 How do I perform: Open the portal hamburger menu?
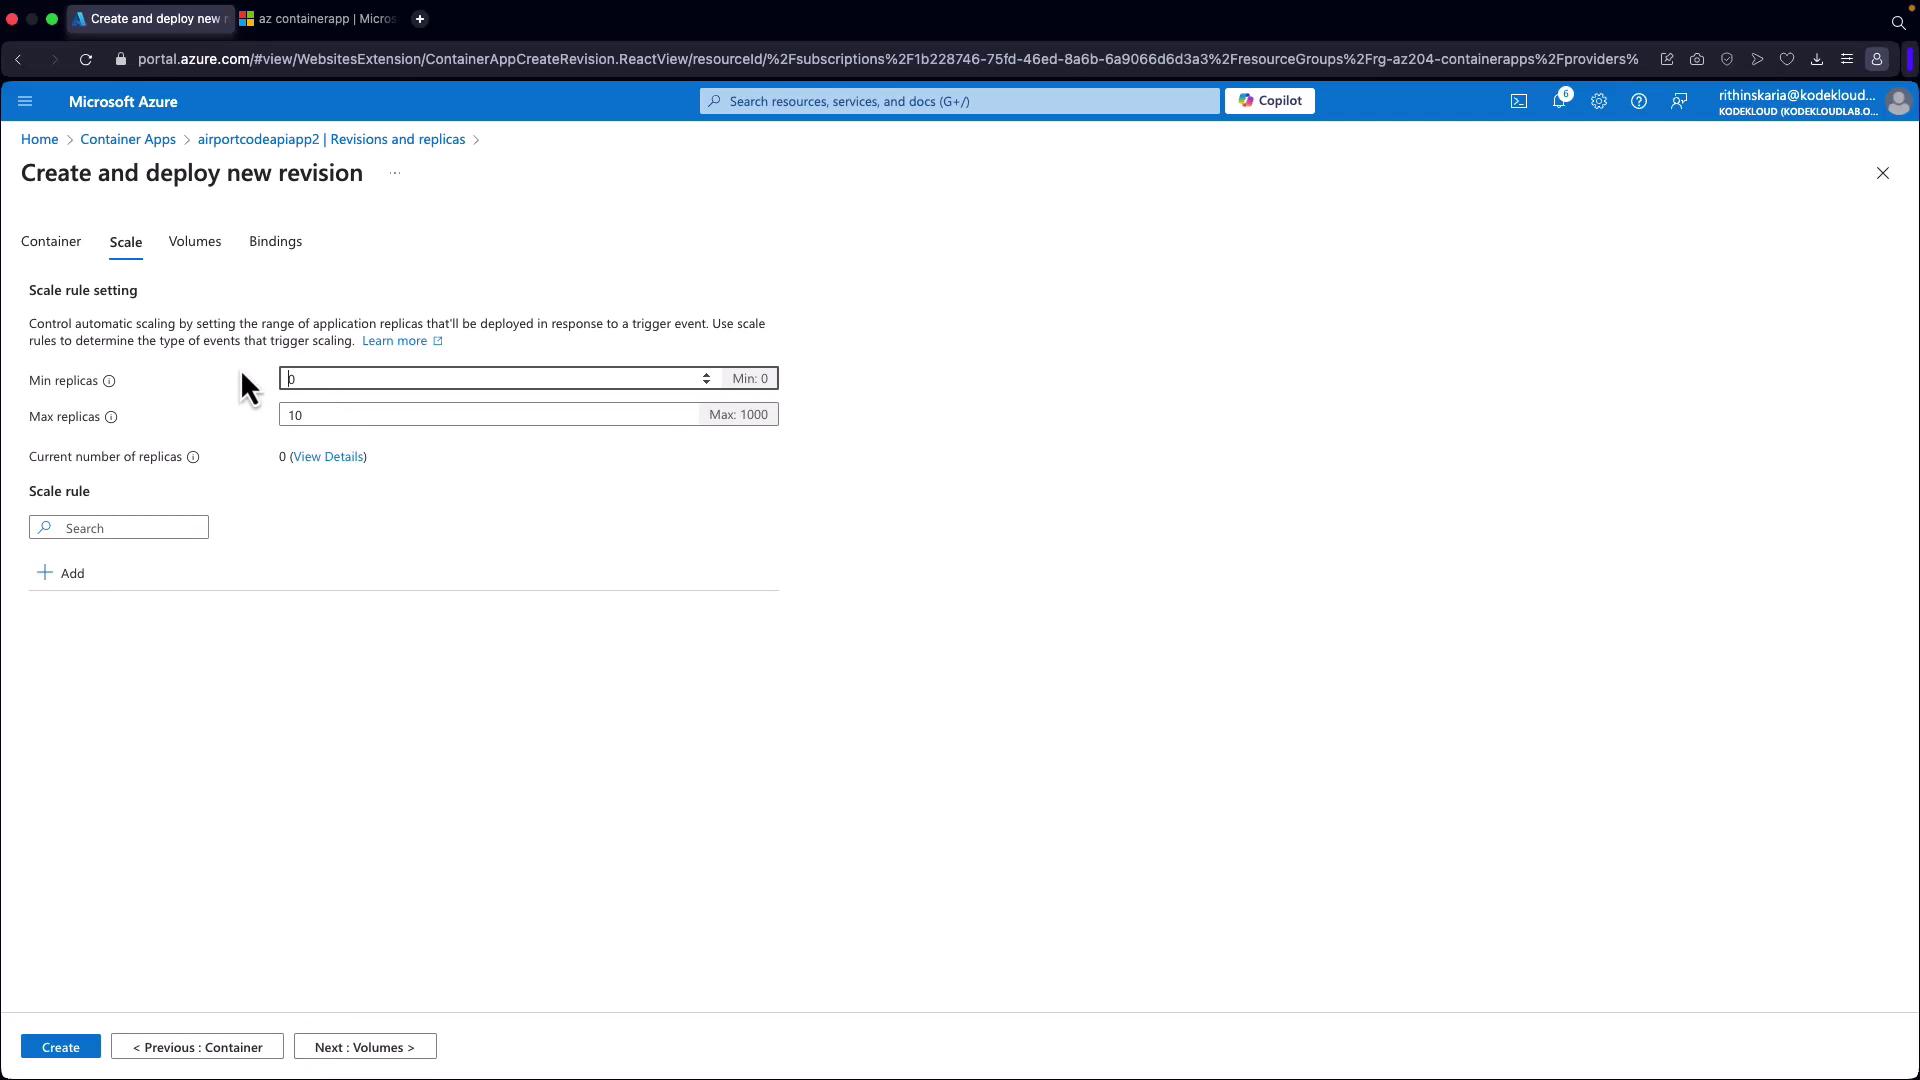point(26,101)
